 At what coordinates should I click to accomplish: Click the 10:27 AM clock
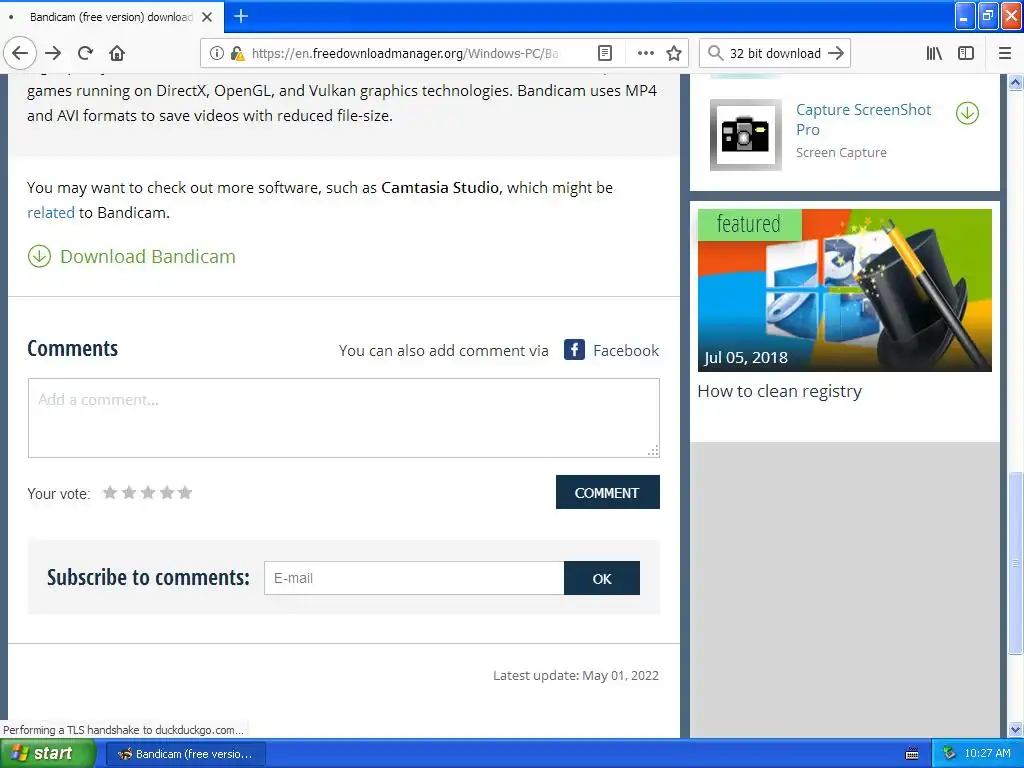click(987, 754)
